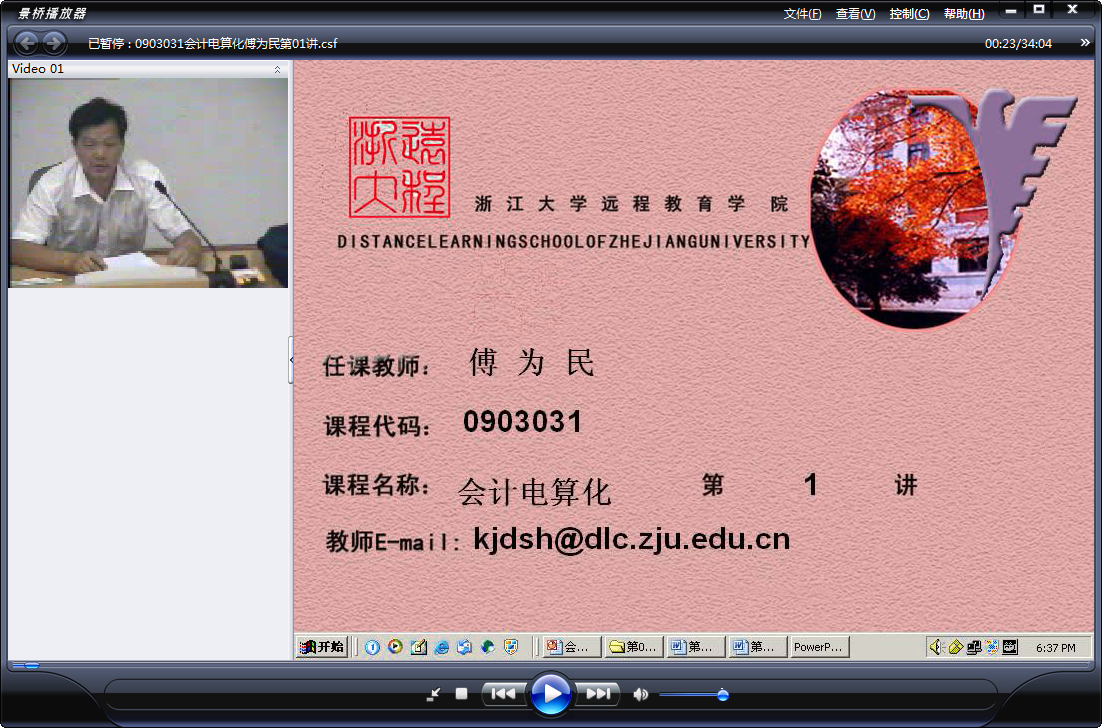Viewport: 1102px width, 728px height.
Task: Switch to compact mode icon
Action: (434, 694)
